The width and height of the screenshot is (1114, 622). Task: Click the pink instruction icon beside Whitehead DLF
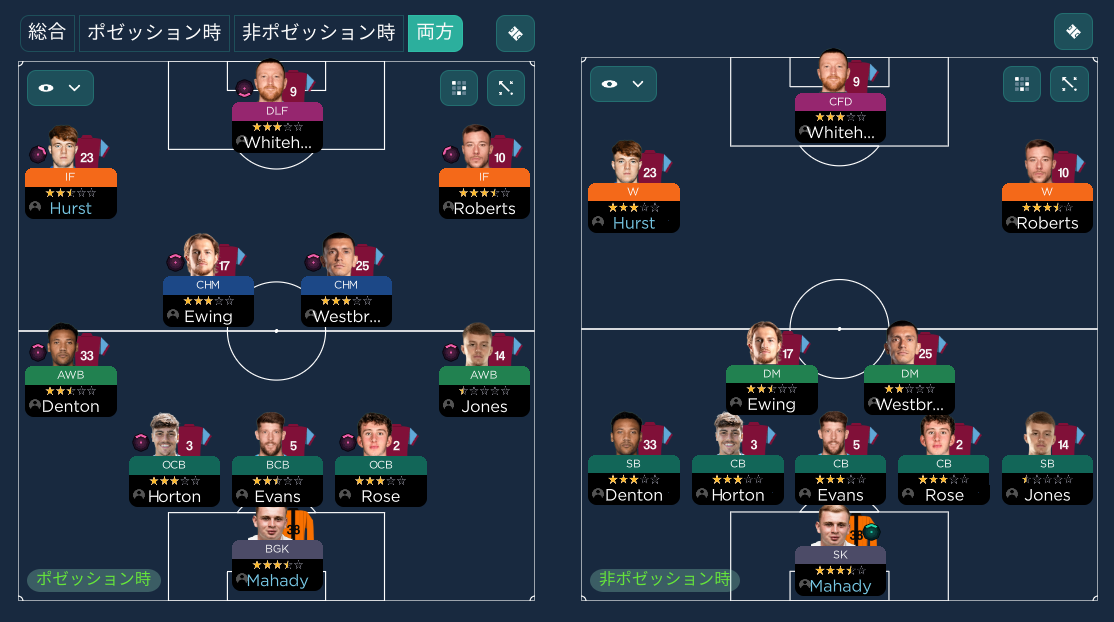pos(244,89)
